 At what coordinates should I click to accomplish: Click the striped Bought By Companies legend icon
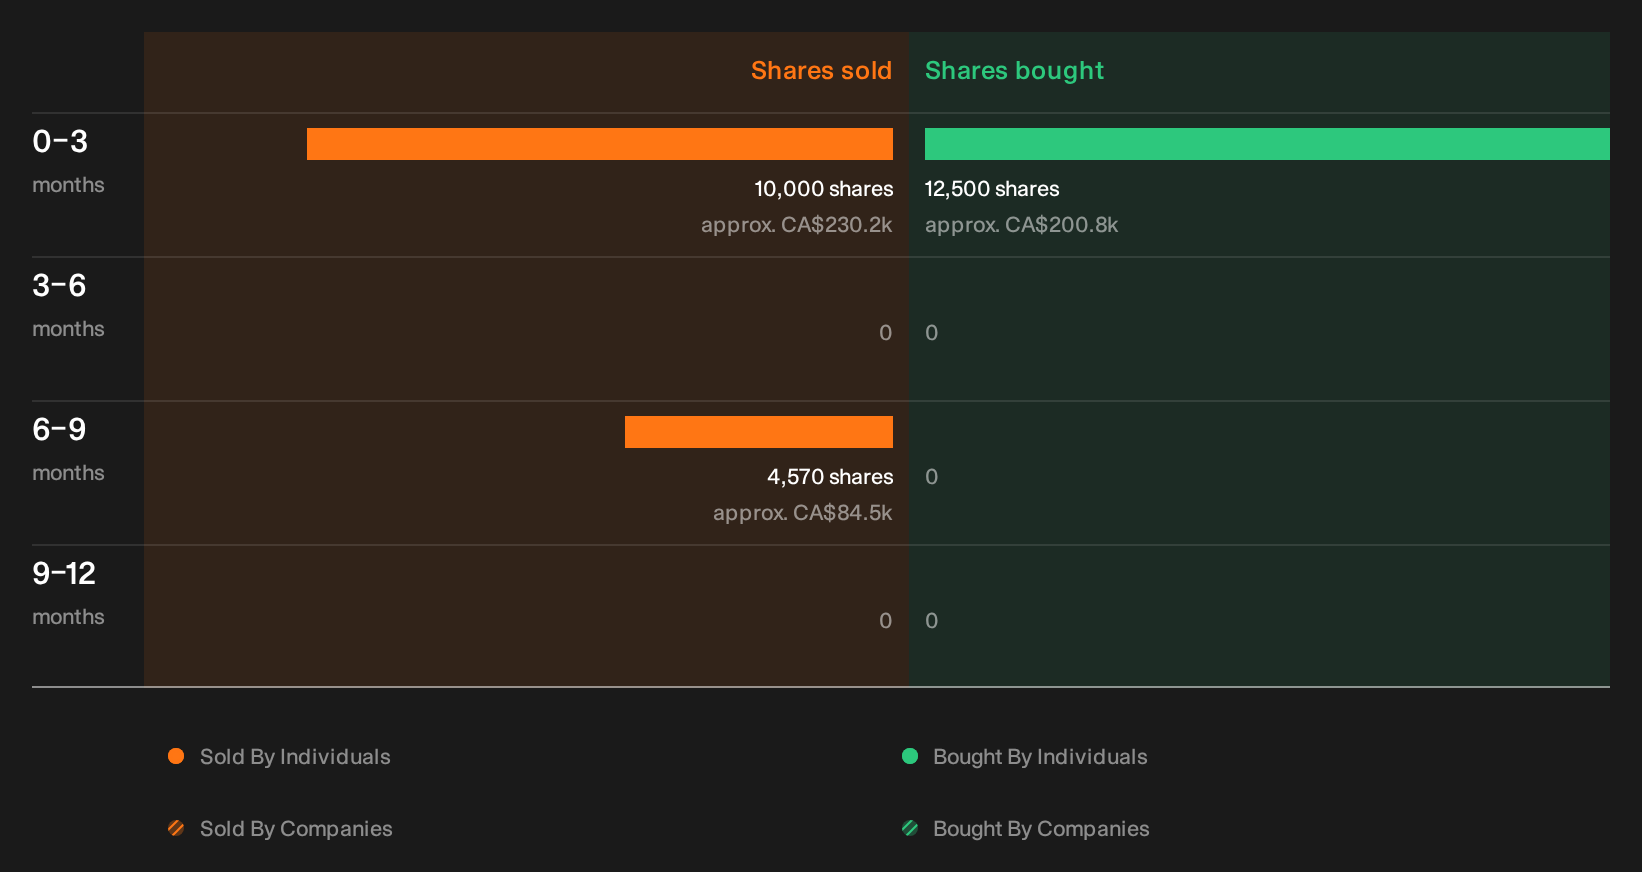point(910,828)
